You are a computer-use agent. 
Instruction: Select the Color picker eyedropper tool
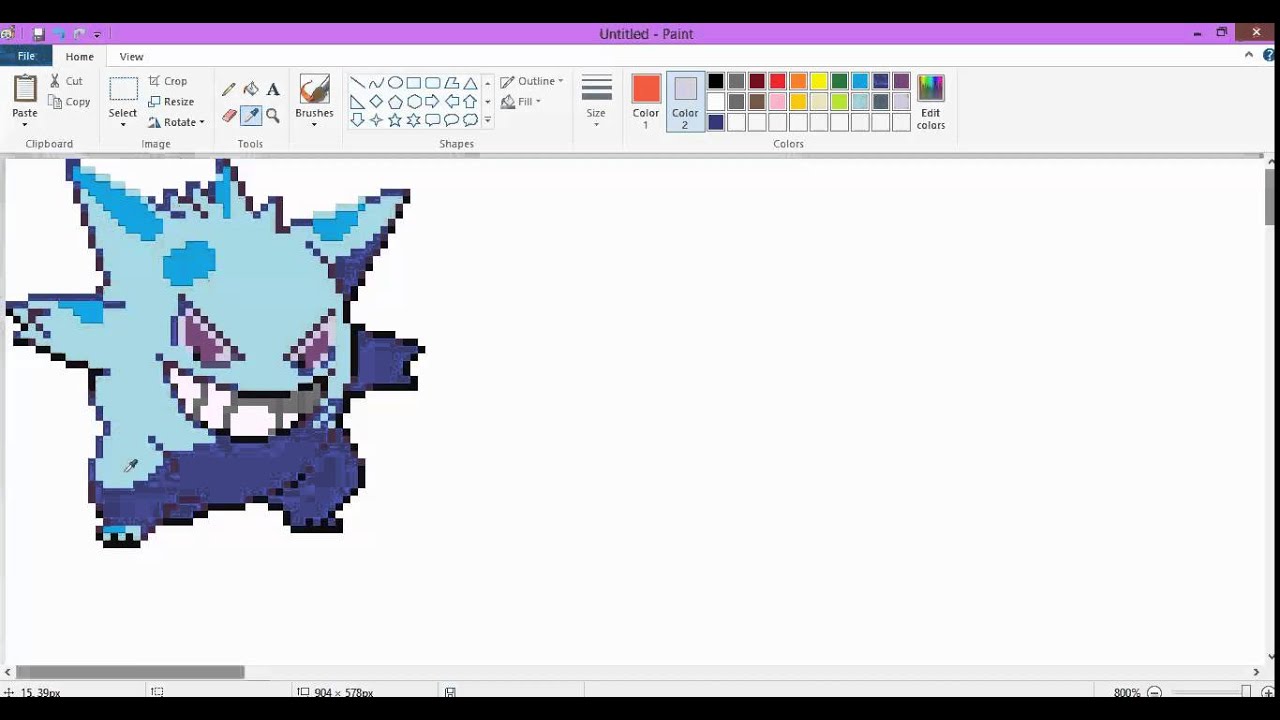[x=251, y=116]
